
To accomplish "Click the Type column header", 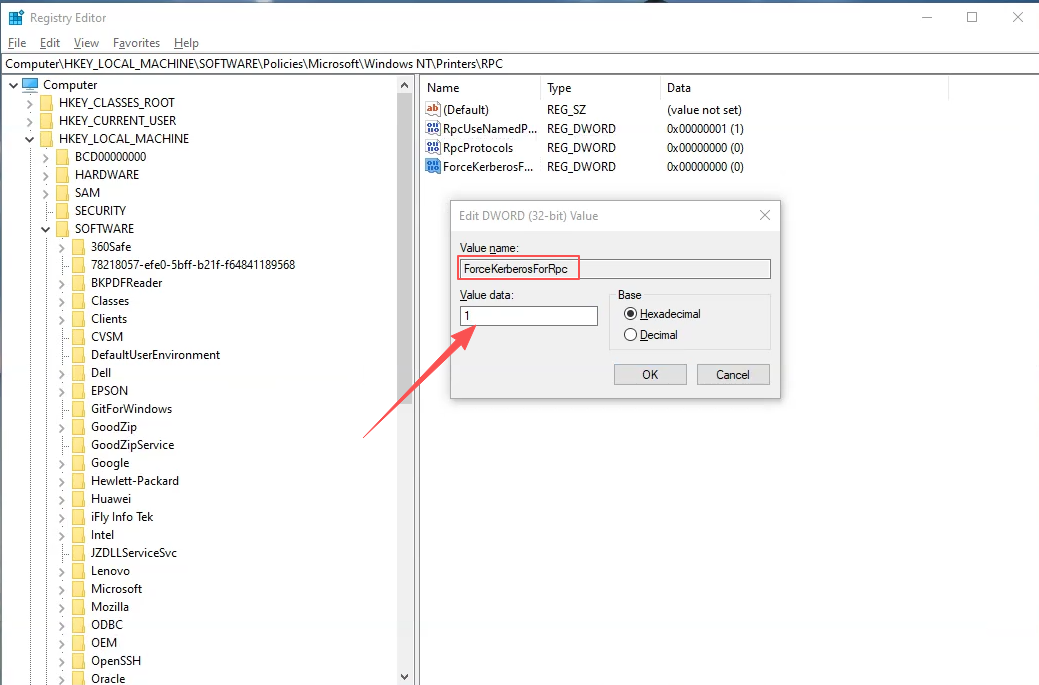I will pos(600,87).
